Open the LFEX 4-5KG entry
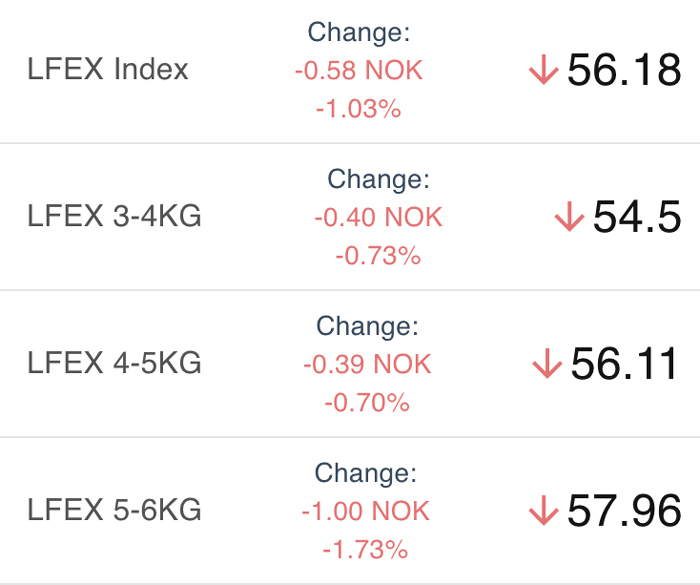 click(114, 363)
